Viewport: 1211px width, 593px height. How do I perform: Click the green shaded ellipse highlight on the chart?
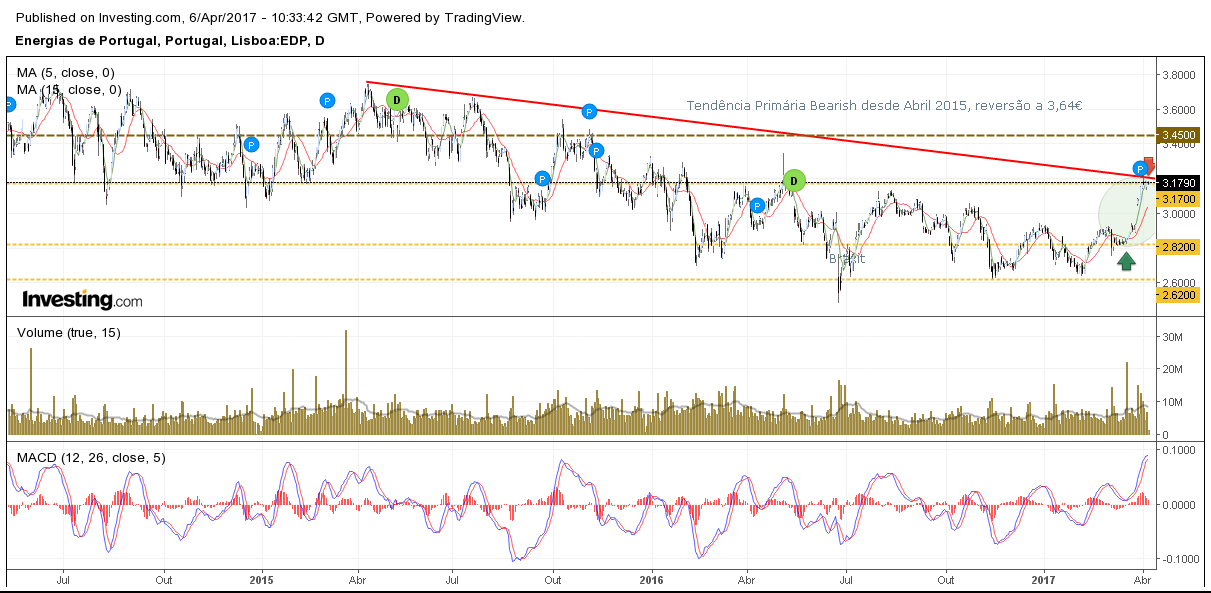click(x=1125, y=212)
